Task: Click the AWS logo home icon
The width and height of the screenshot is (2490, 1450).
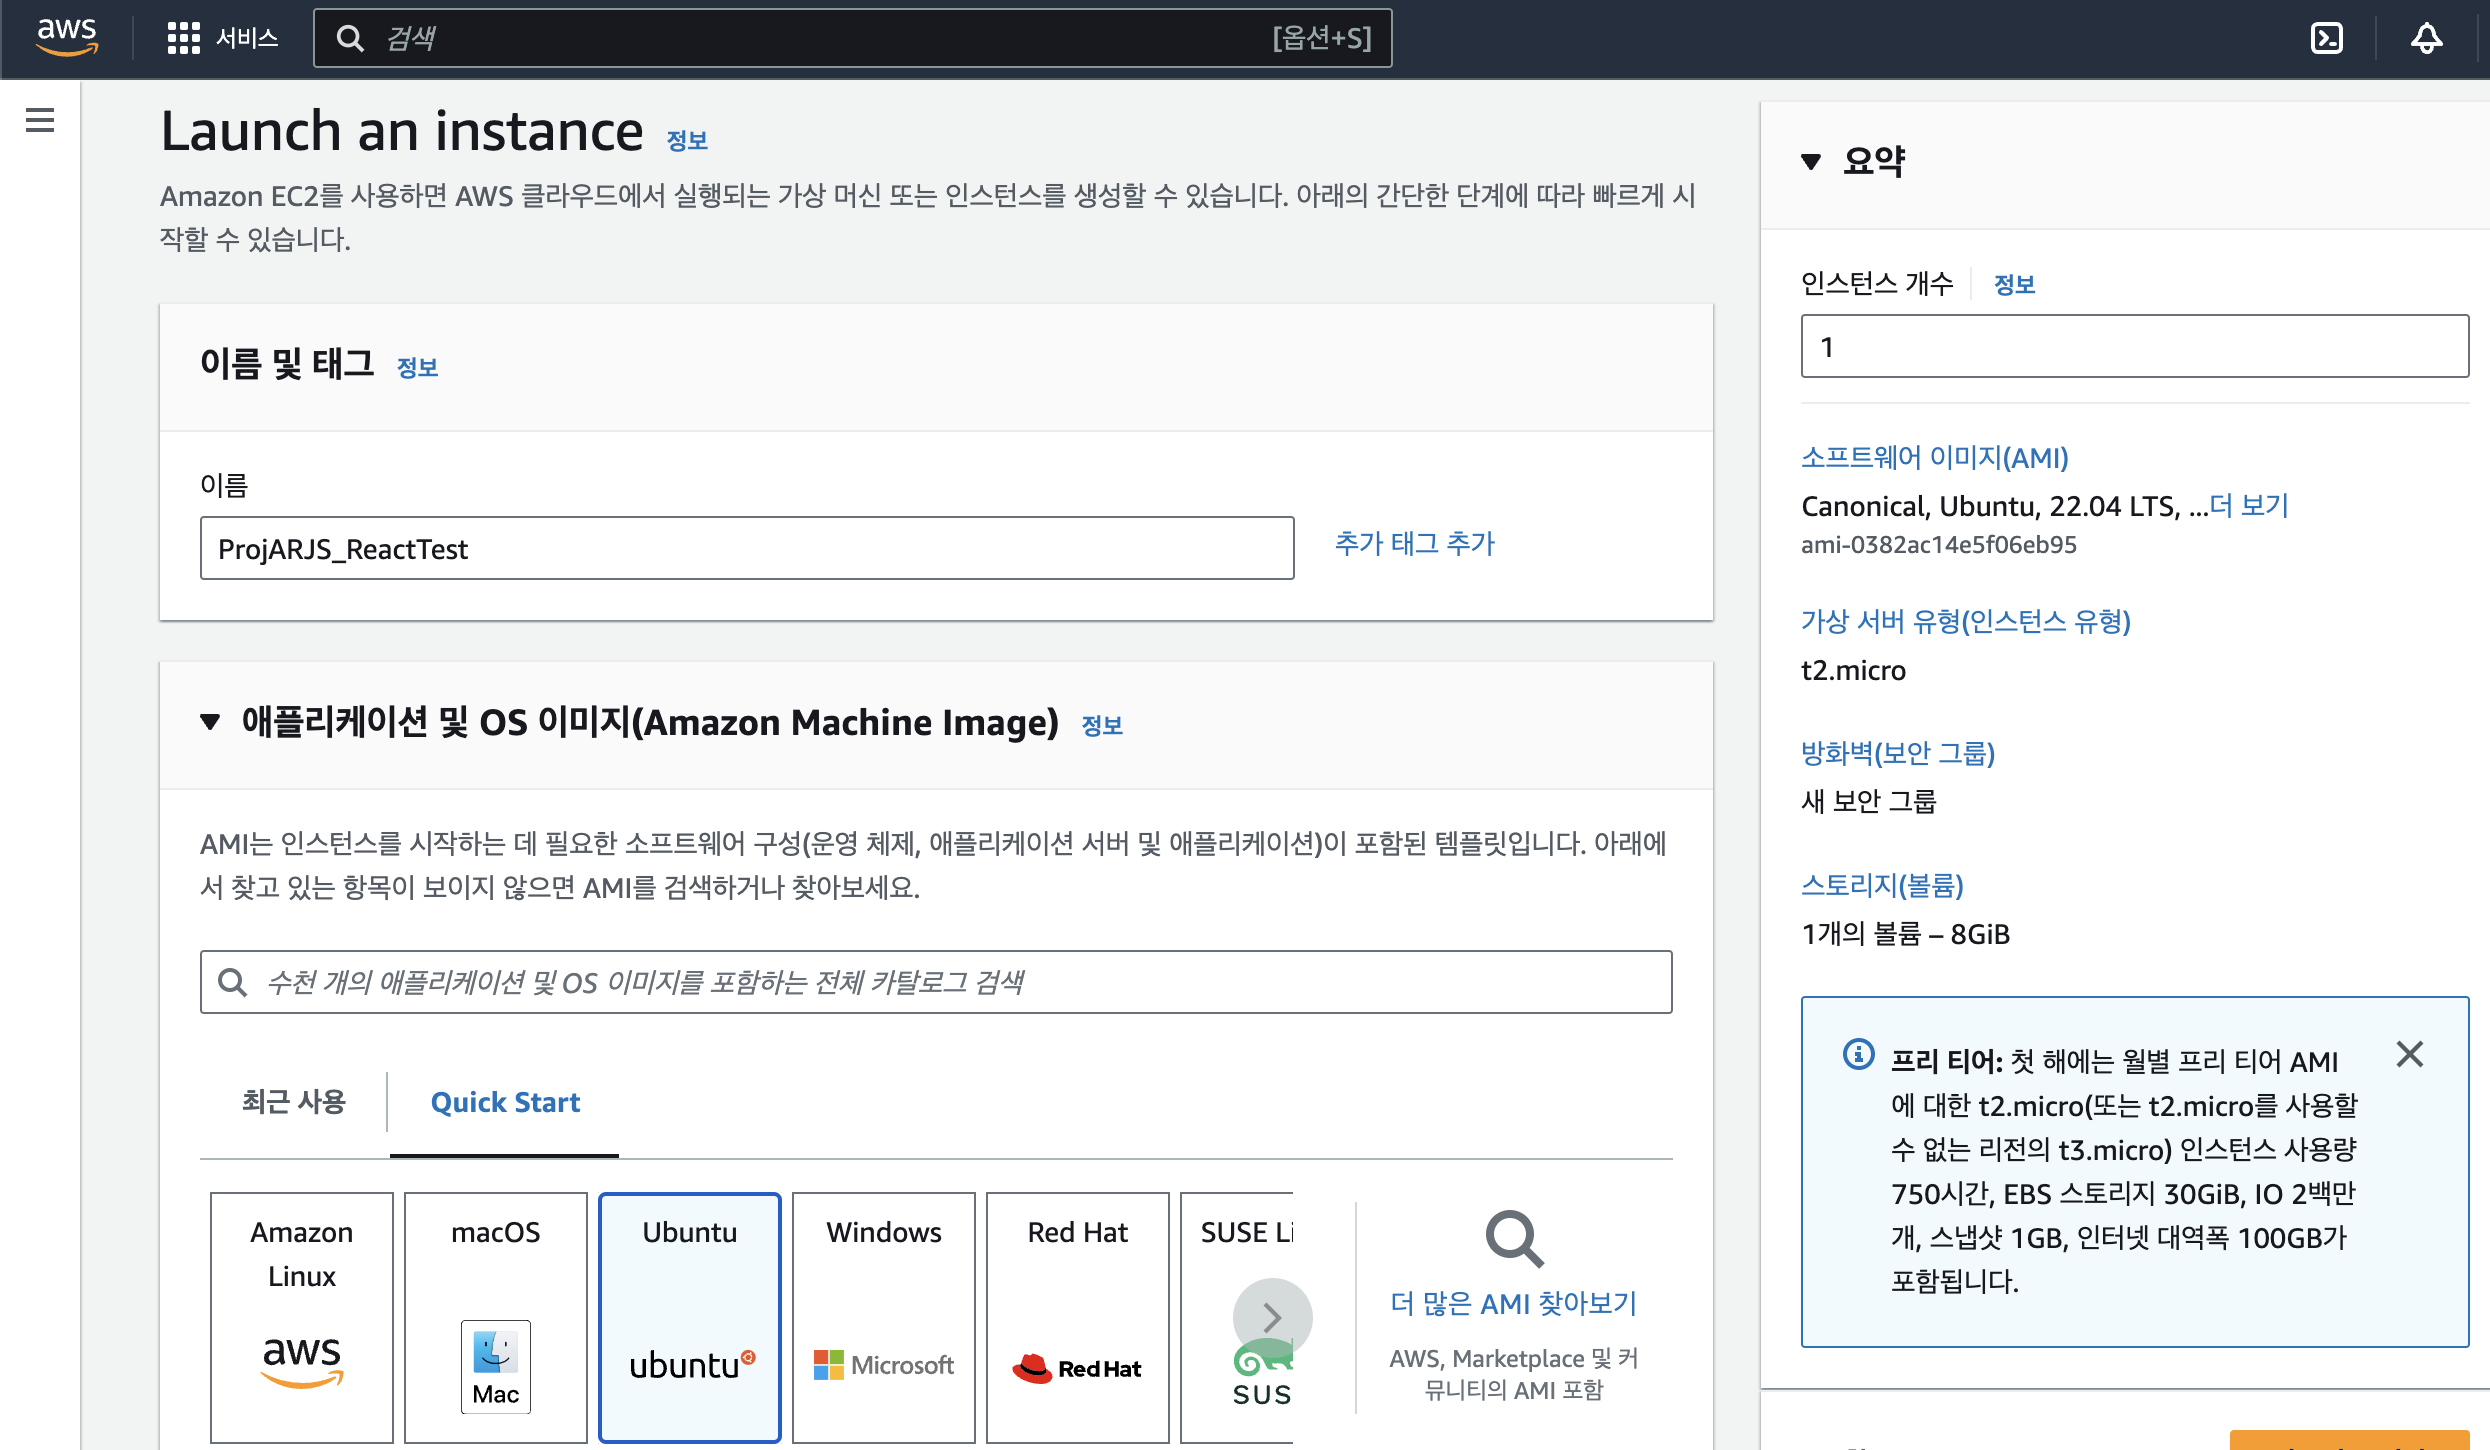Action: coord(66,37)
